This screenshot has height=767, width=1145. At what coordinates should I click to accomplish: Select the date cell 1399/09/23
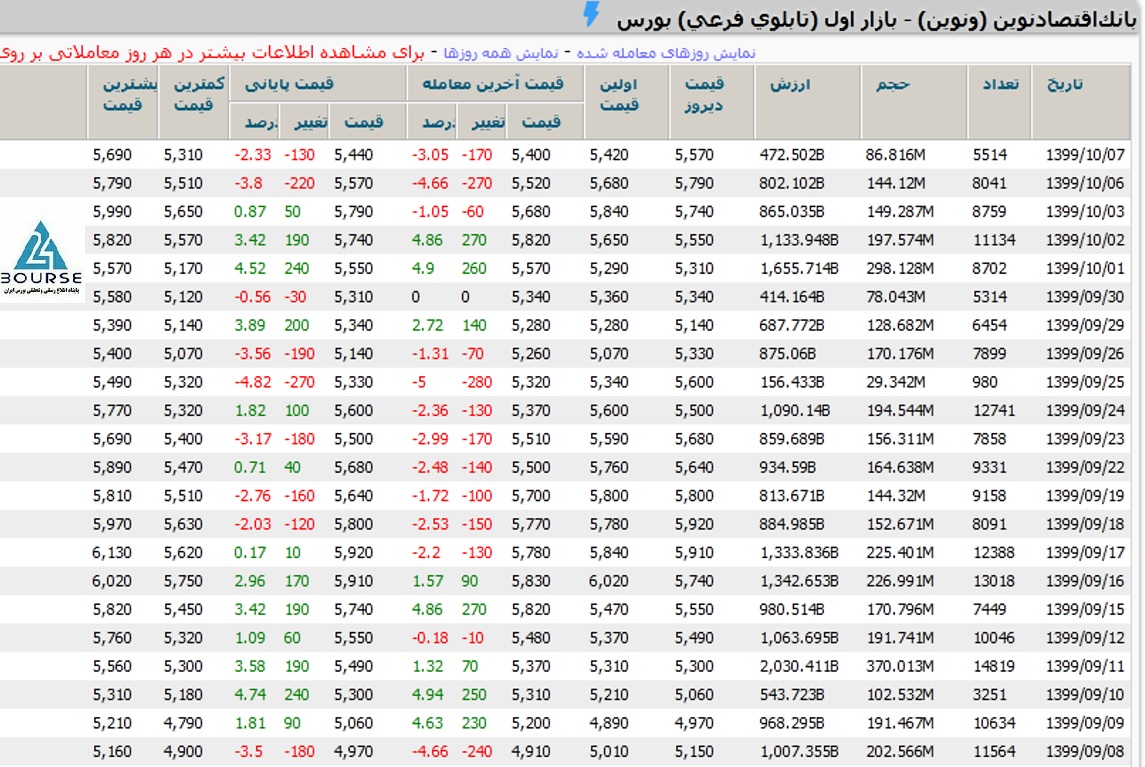click(1085, 439)
